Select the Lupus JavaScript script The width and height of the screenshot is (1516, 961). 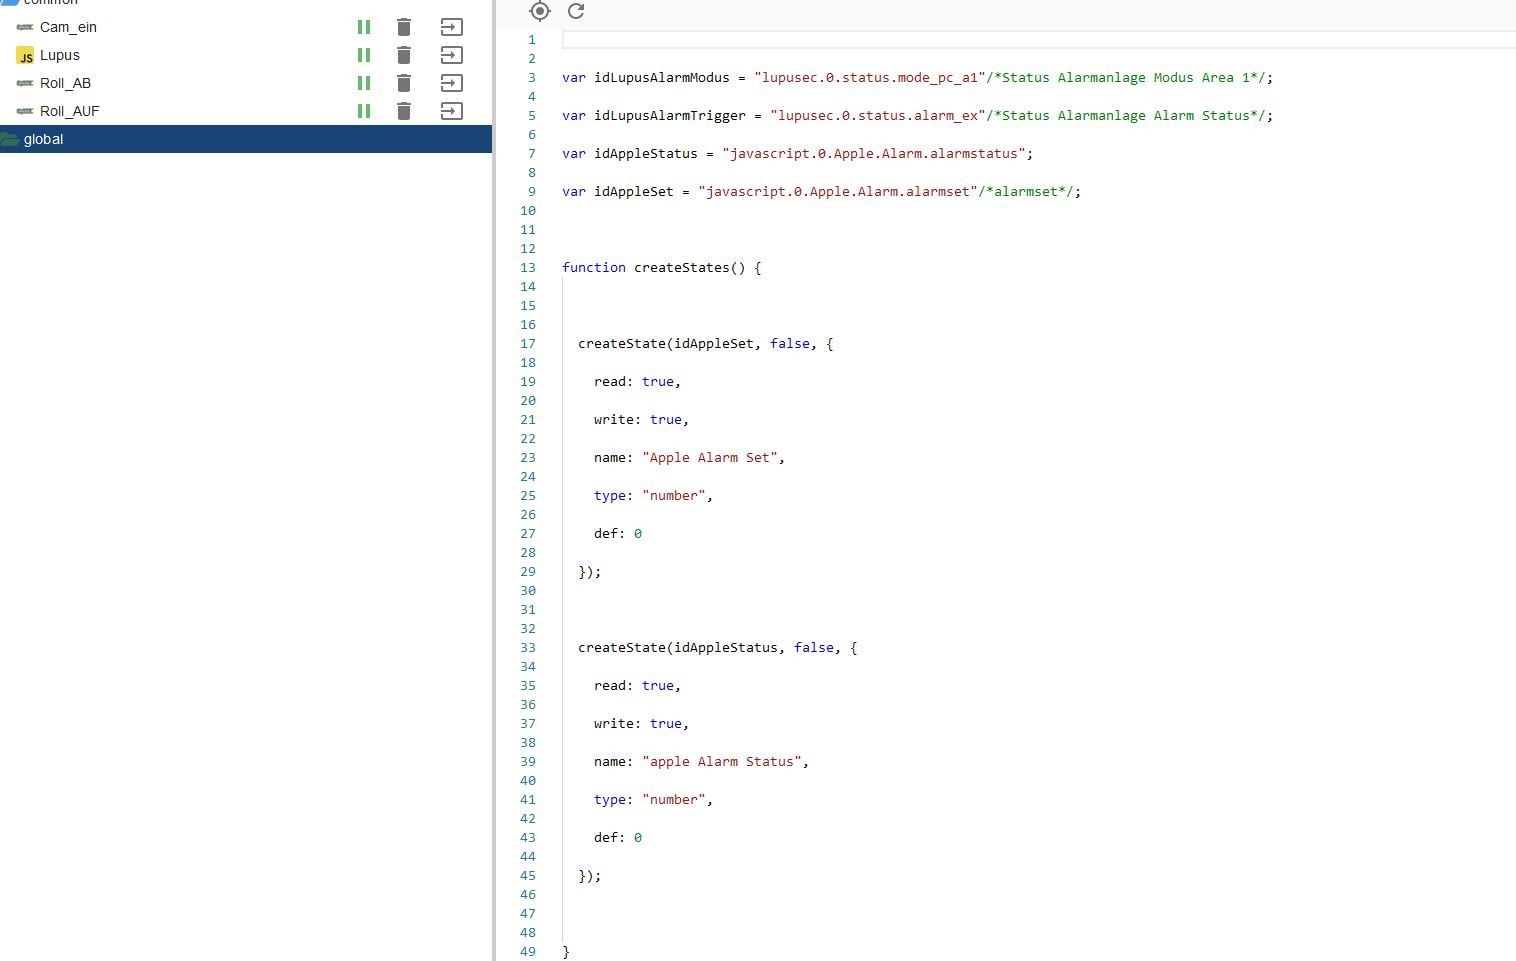coord(60,55)
